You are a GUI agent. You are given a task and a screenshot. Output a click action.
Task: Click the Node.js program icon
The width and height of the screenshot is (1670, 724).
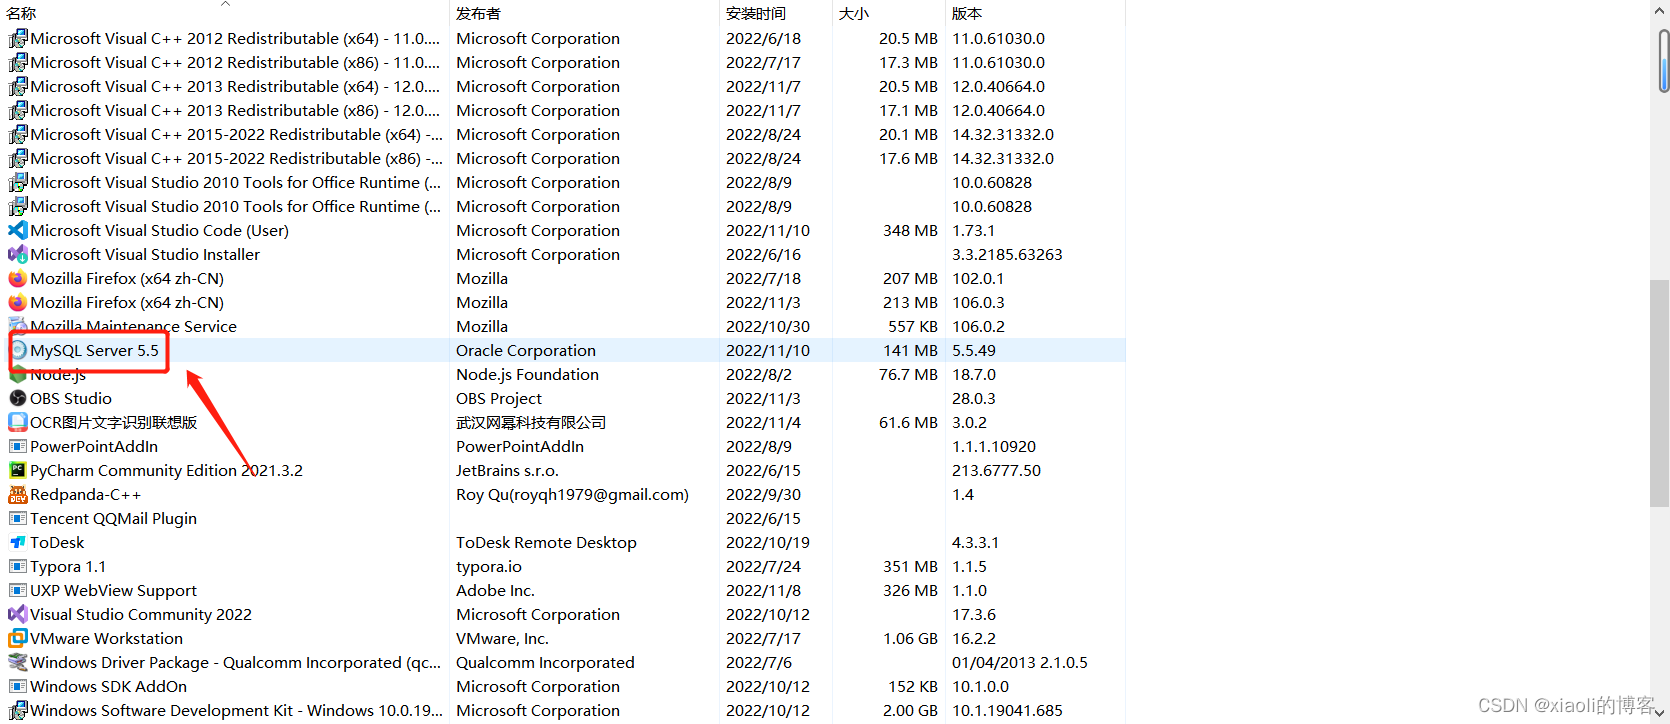click(x=18, y=375)
